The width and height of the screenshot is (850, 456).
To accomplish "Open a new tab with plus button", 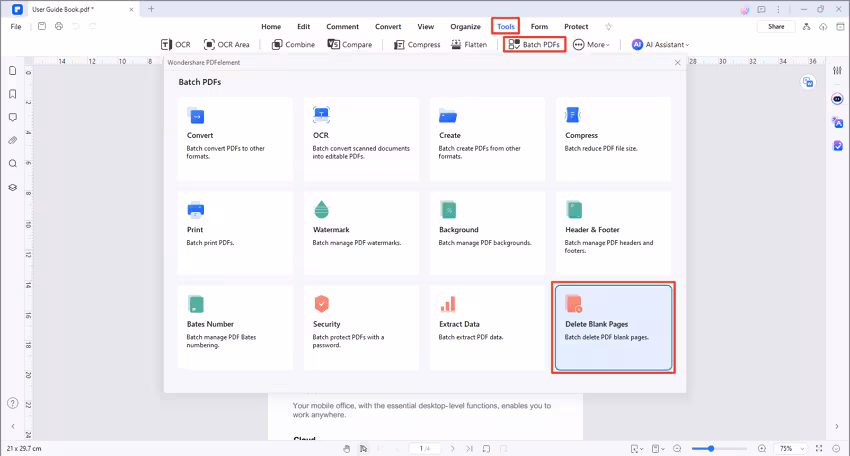I will [x=151, y=9].
